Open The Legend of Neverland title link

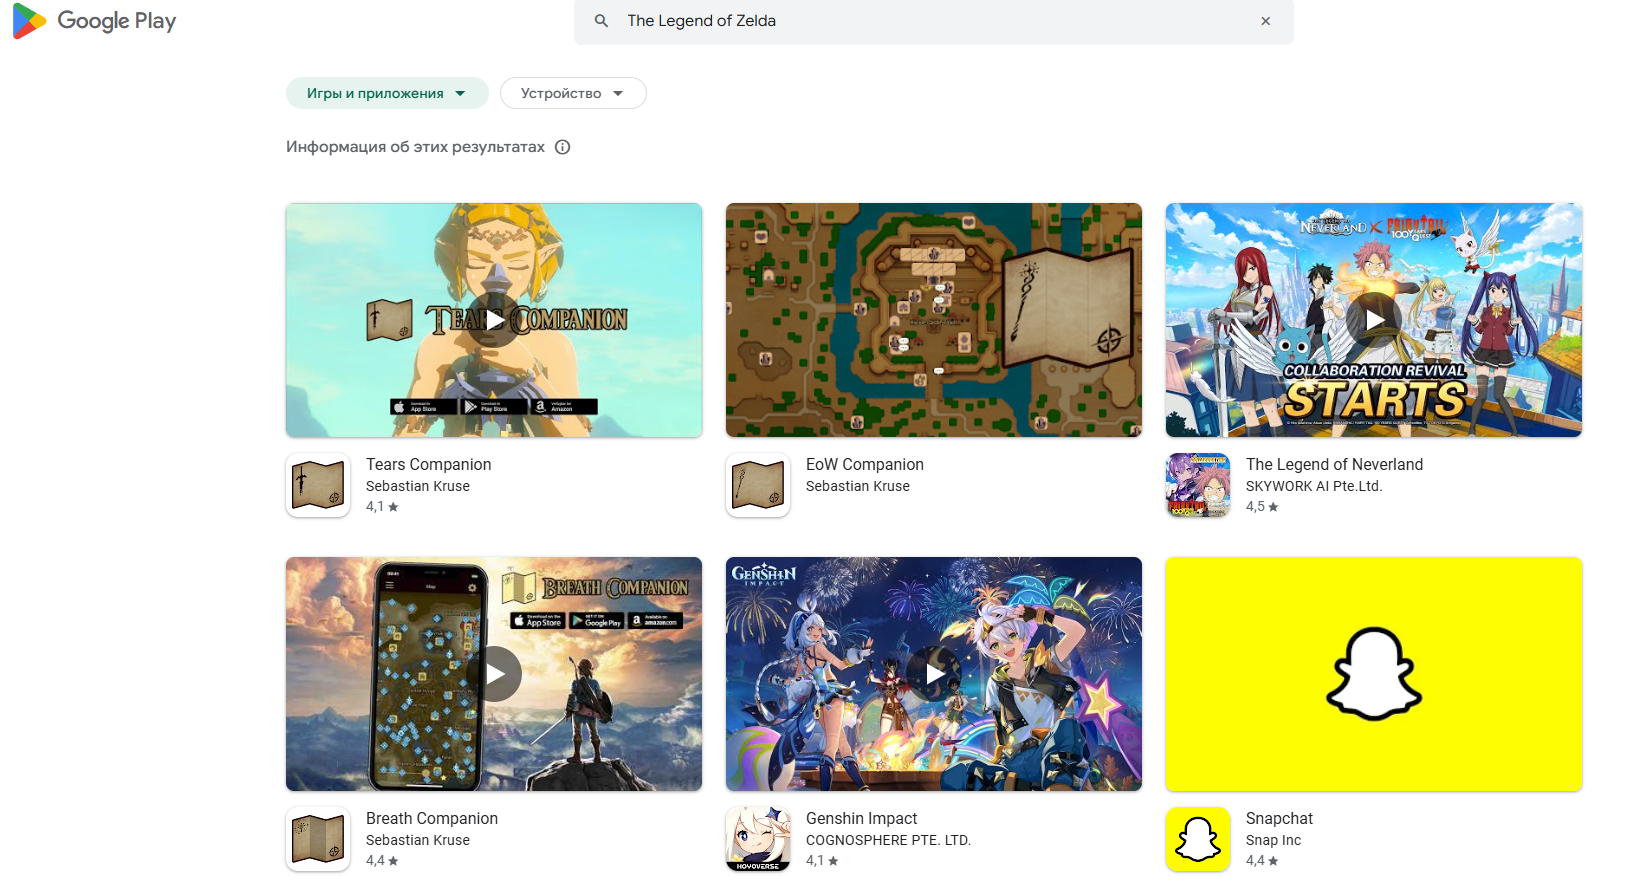[x=1334, y=465]
